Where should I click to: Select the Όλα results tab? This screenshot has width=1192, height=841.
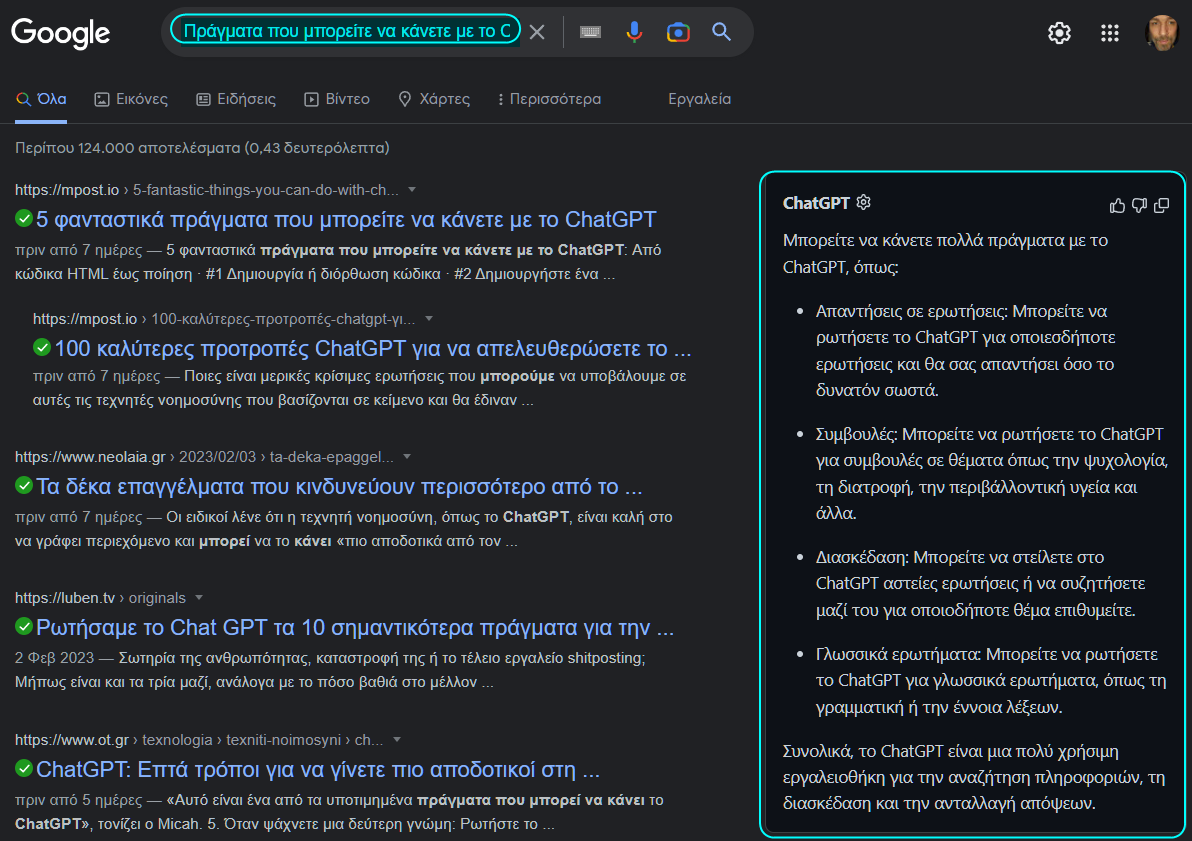[41, 99]
